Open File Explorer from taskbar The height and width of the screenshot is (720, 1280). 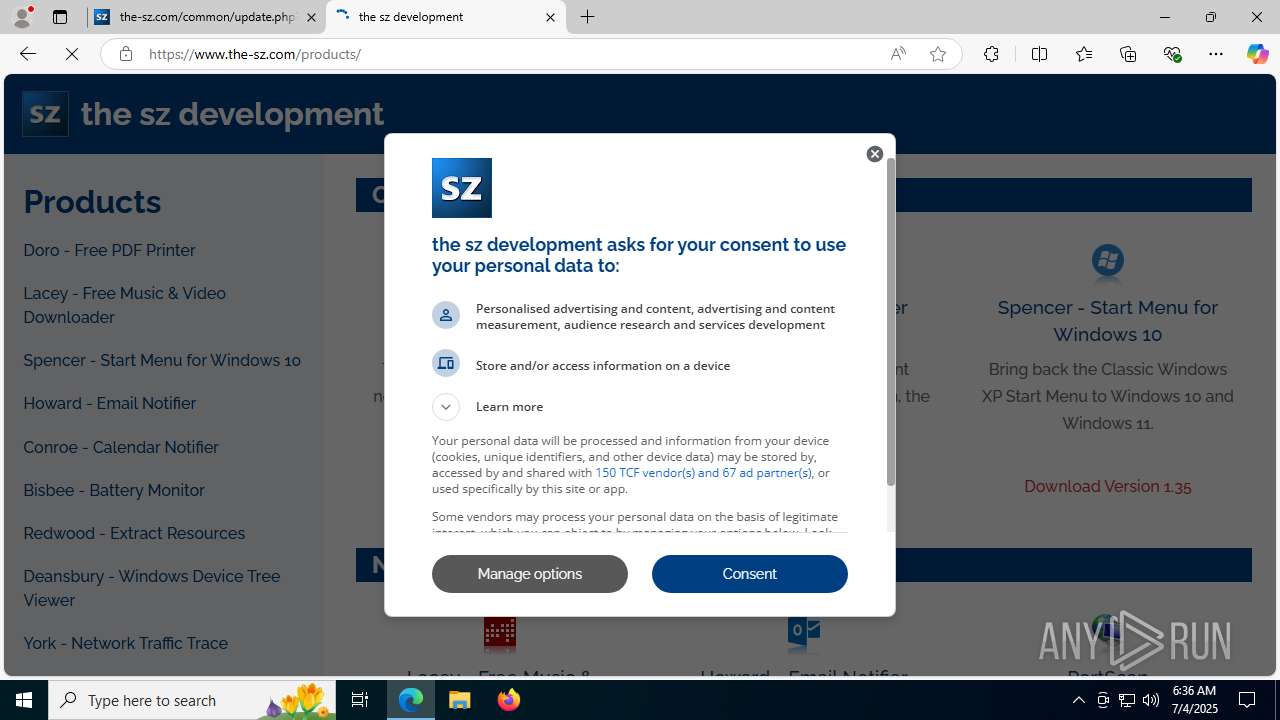(x=460, y=700)
